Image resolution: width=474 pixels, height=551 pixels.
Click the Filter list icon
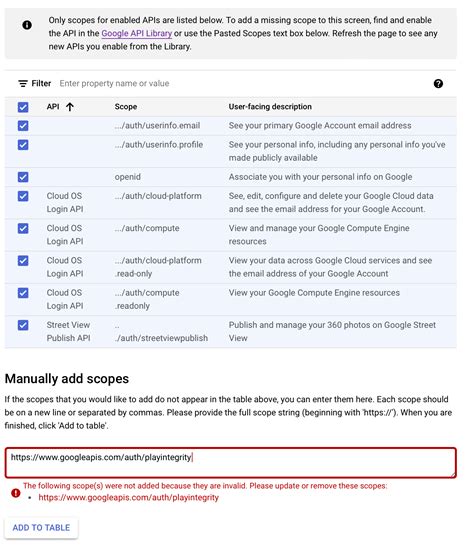[x=23, y=84]
